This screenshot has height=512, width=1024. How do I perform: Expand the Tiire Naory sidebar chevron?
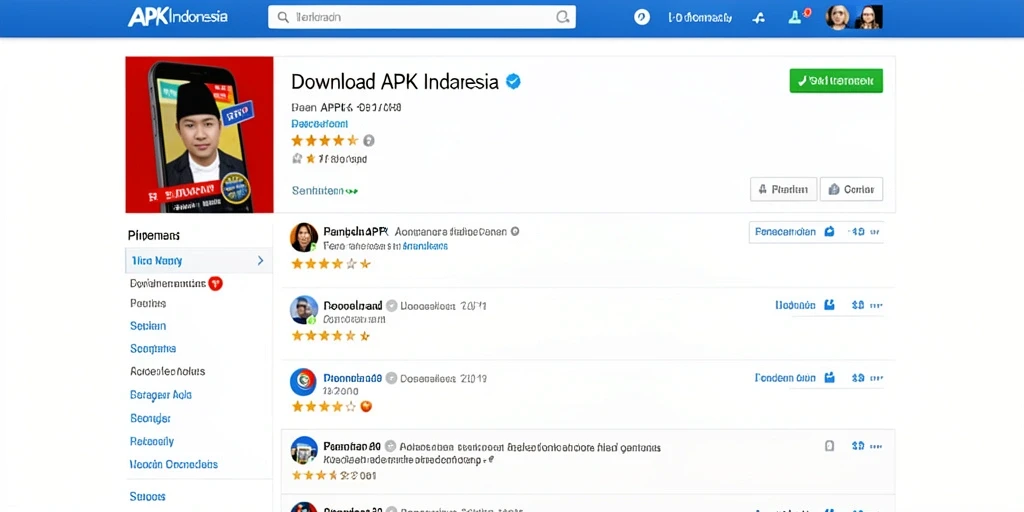(260, 261)
